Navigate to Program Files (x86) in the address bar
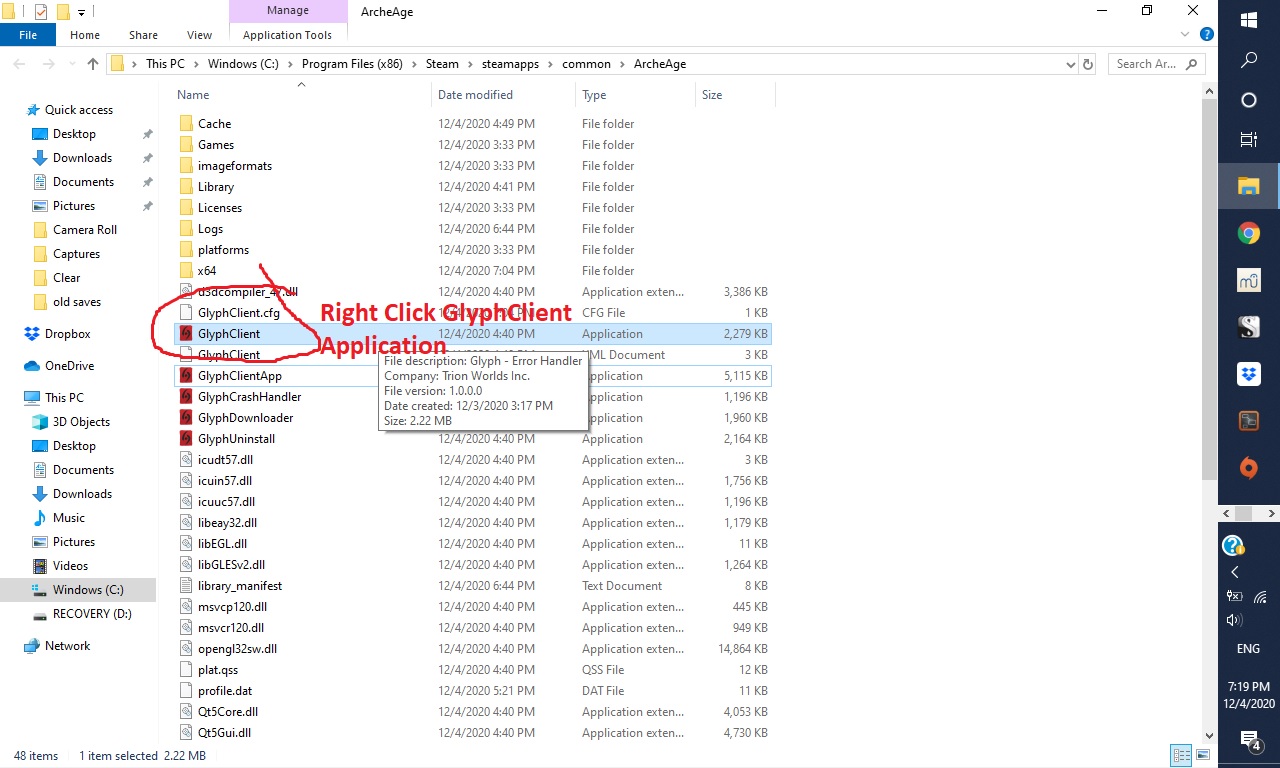1280x768 pixels. pos(352,64)
